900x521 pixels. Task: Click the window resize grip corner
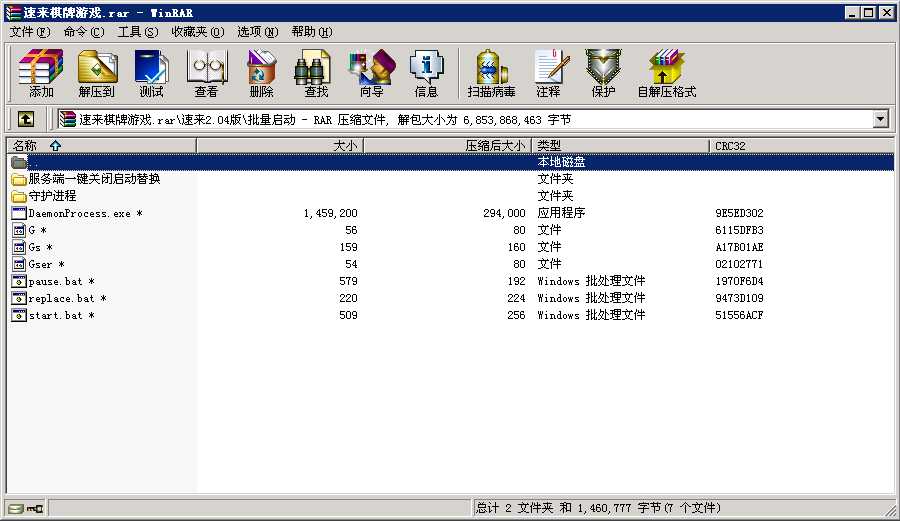890,510
